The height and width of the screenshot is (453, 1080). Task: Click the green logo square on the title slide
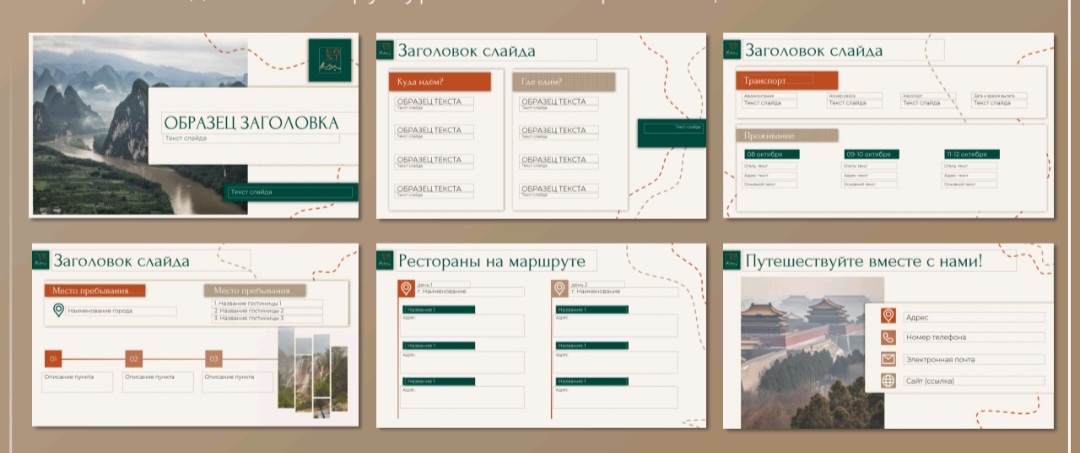(330, 60)
